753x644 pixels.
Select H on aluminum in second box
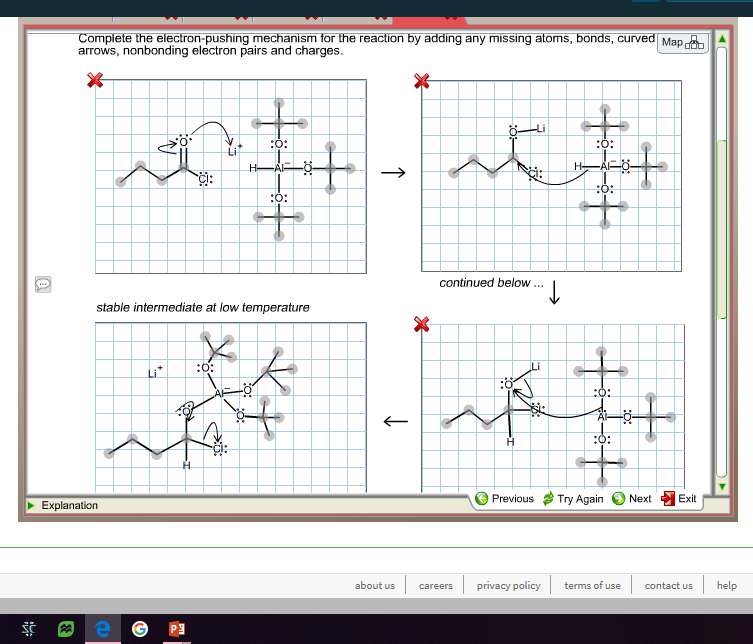tap(578, 166)
